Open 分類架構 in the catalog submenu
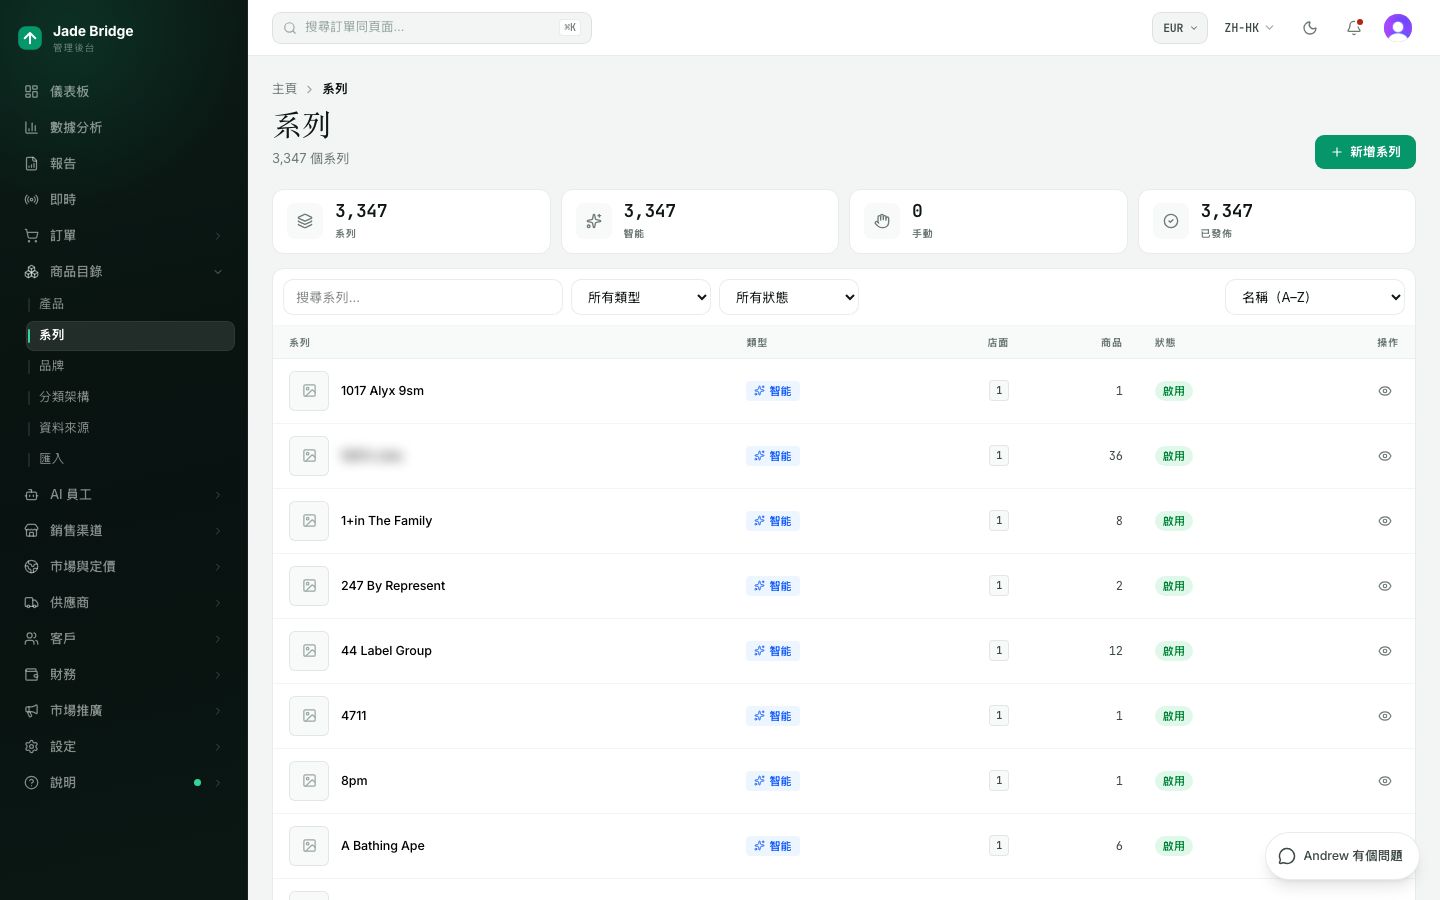The width and height of the screenshot is (1440, 900). (x=130, y=397)
